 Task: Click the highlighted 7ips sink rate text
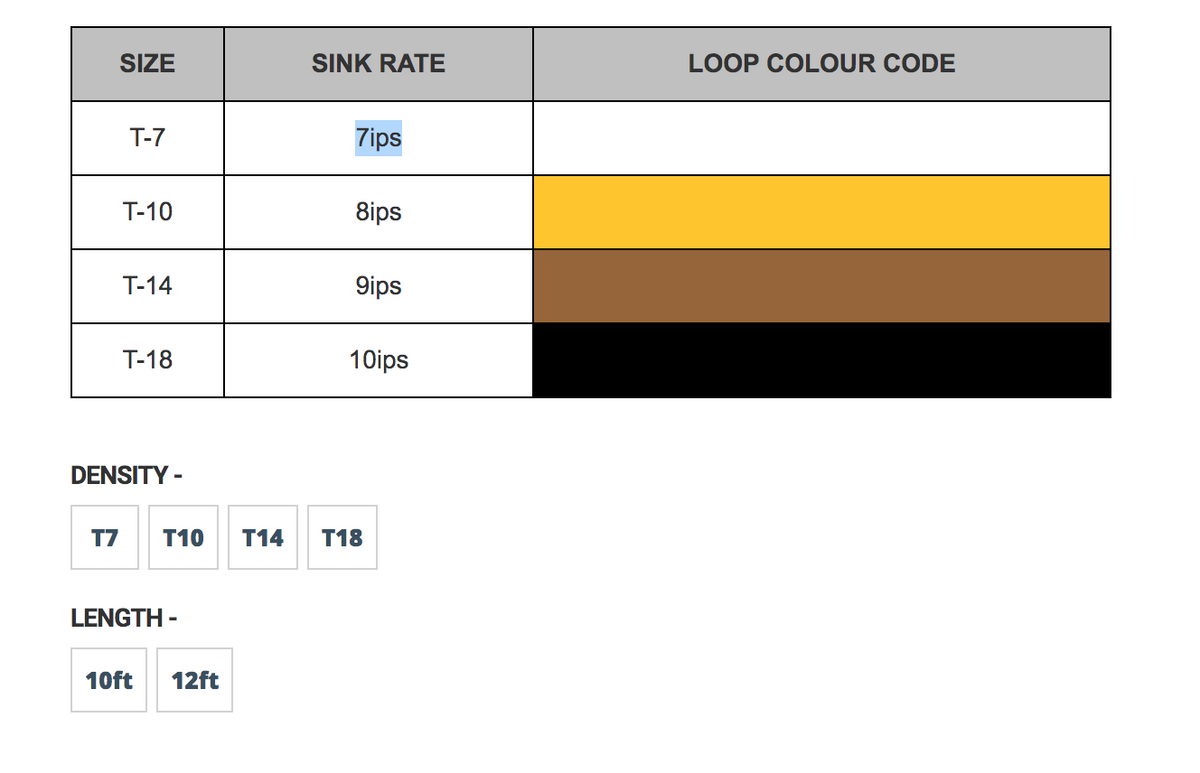click(x=378, y=138)
